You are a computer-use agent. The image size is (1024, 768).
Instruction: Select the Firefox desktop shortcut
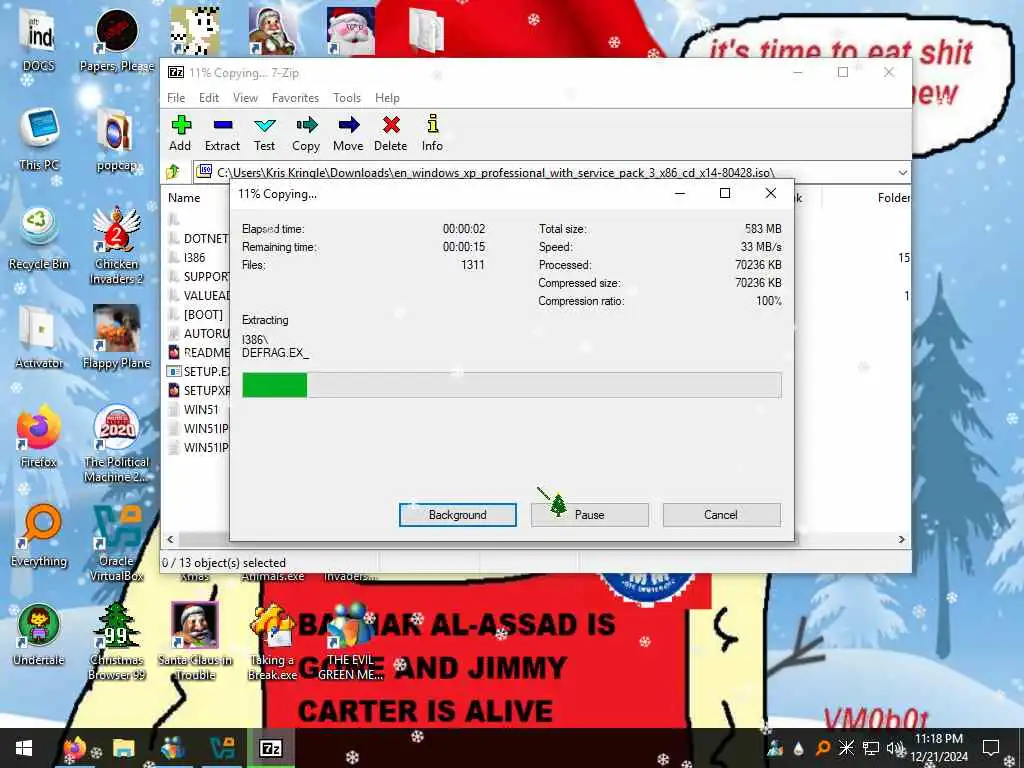[x=39, y=436]
